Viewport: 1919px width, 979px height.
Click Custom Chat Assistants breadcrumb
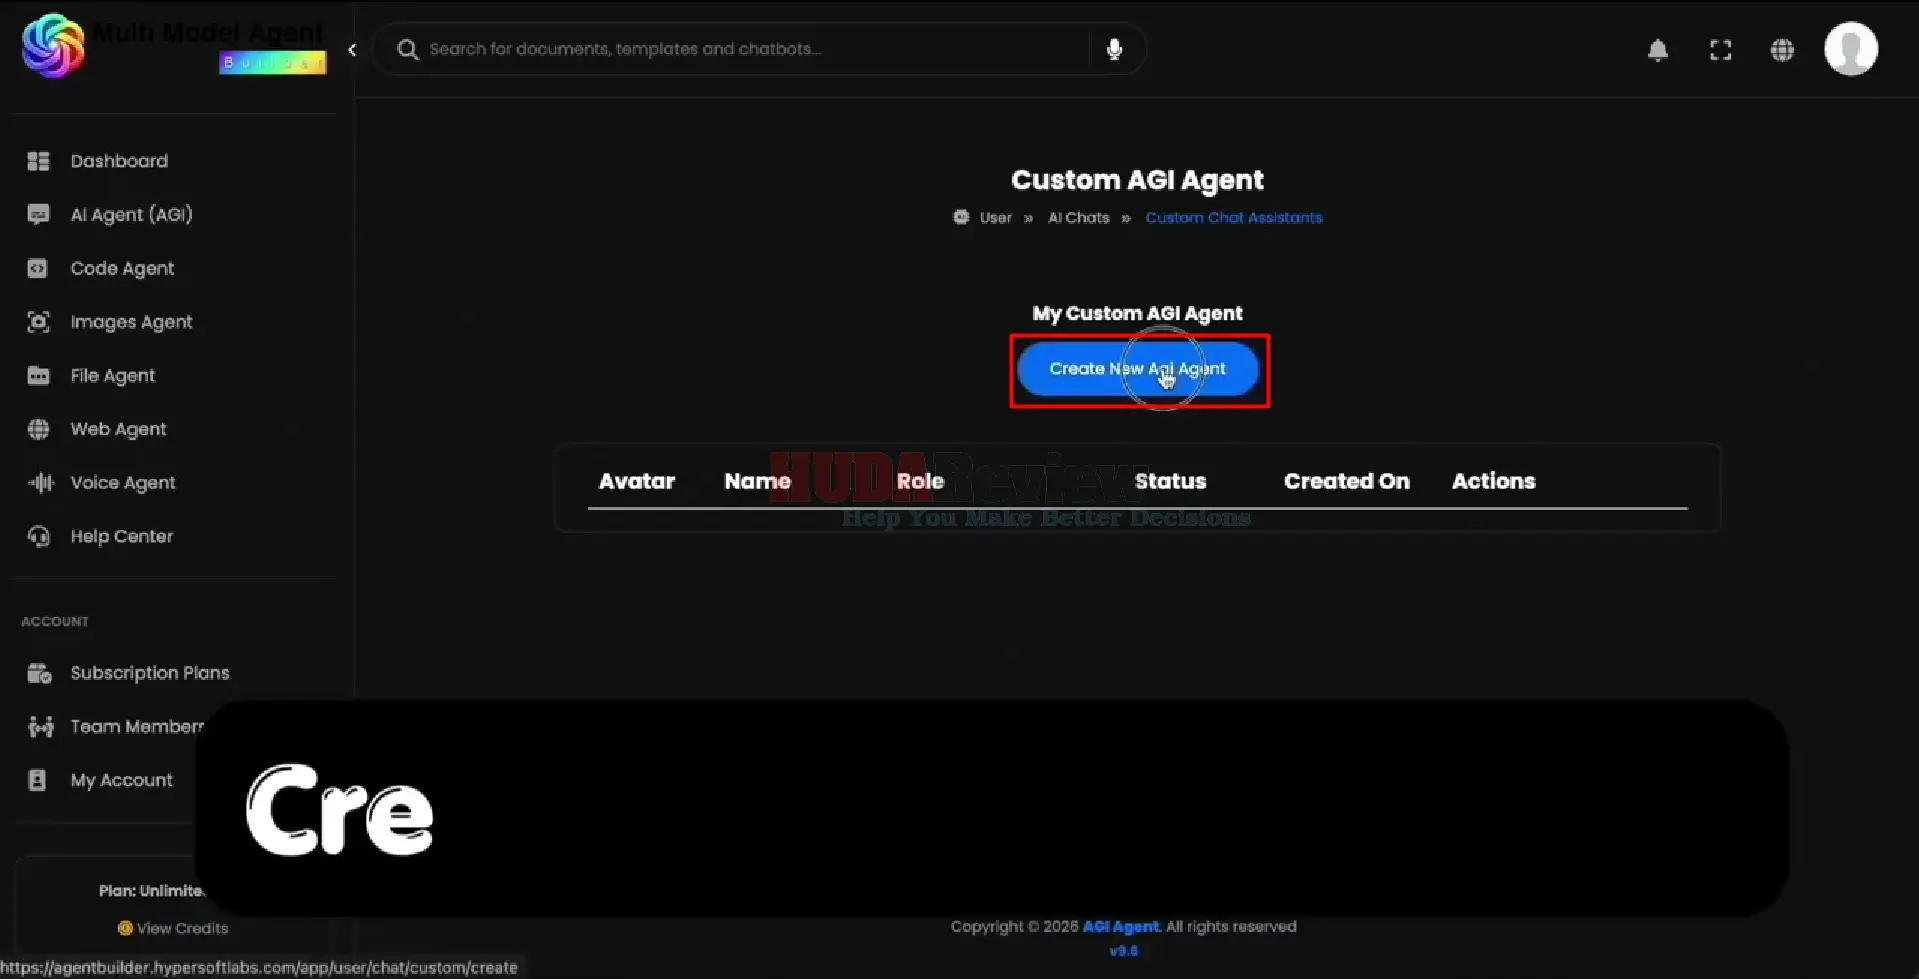(x=1233, y=218)
